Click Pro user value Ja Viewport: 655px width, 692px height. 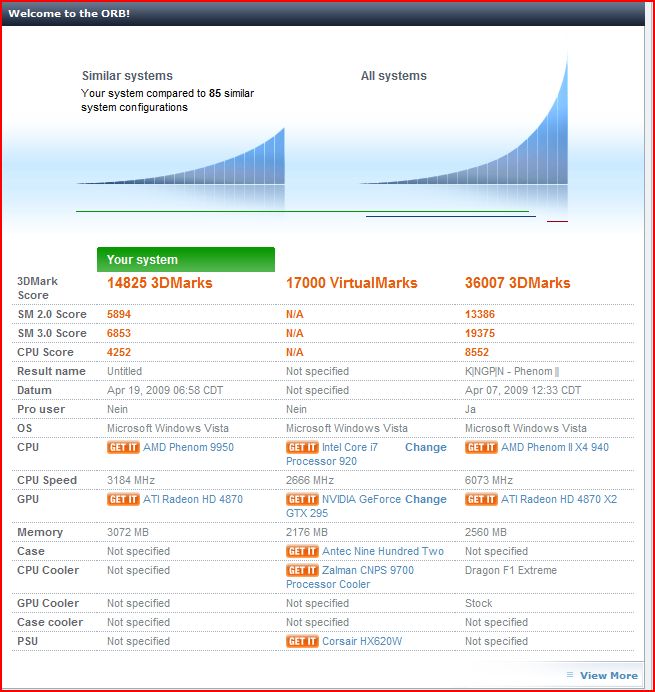click(471, 409)
